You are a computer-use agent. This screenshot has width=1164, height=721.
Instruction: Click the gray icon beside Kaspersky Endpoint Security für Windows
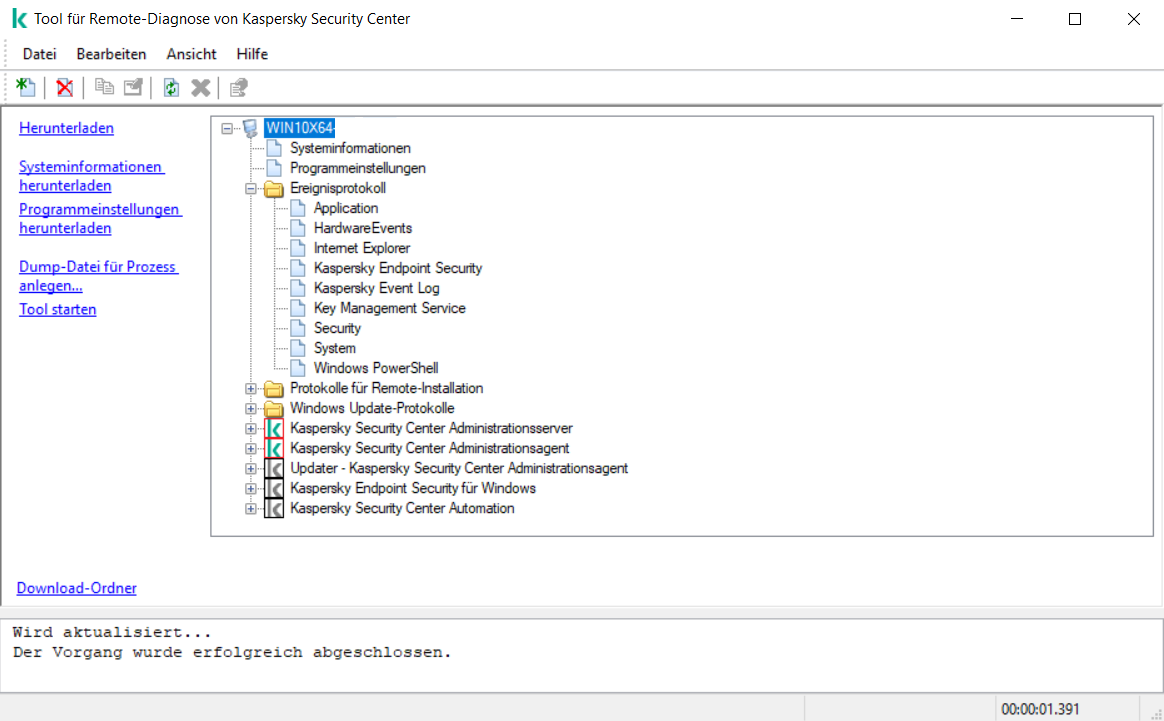pyautogui.click(x=274, y=489)
